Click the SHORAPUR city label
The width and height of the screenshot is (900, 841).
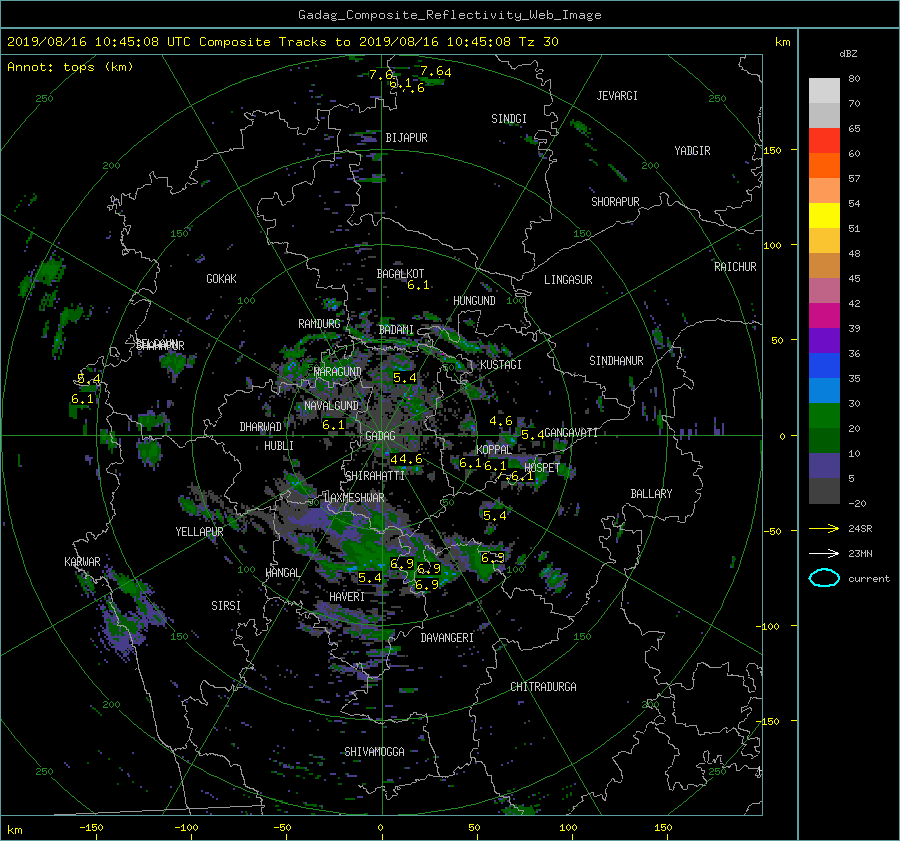[x=615, y=202]
